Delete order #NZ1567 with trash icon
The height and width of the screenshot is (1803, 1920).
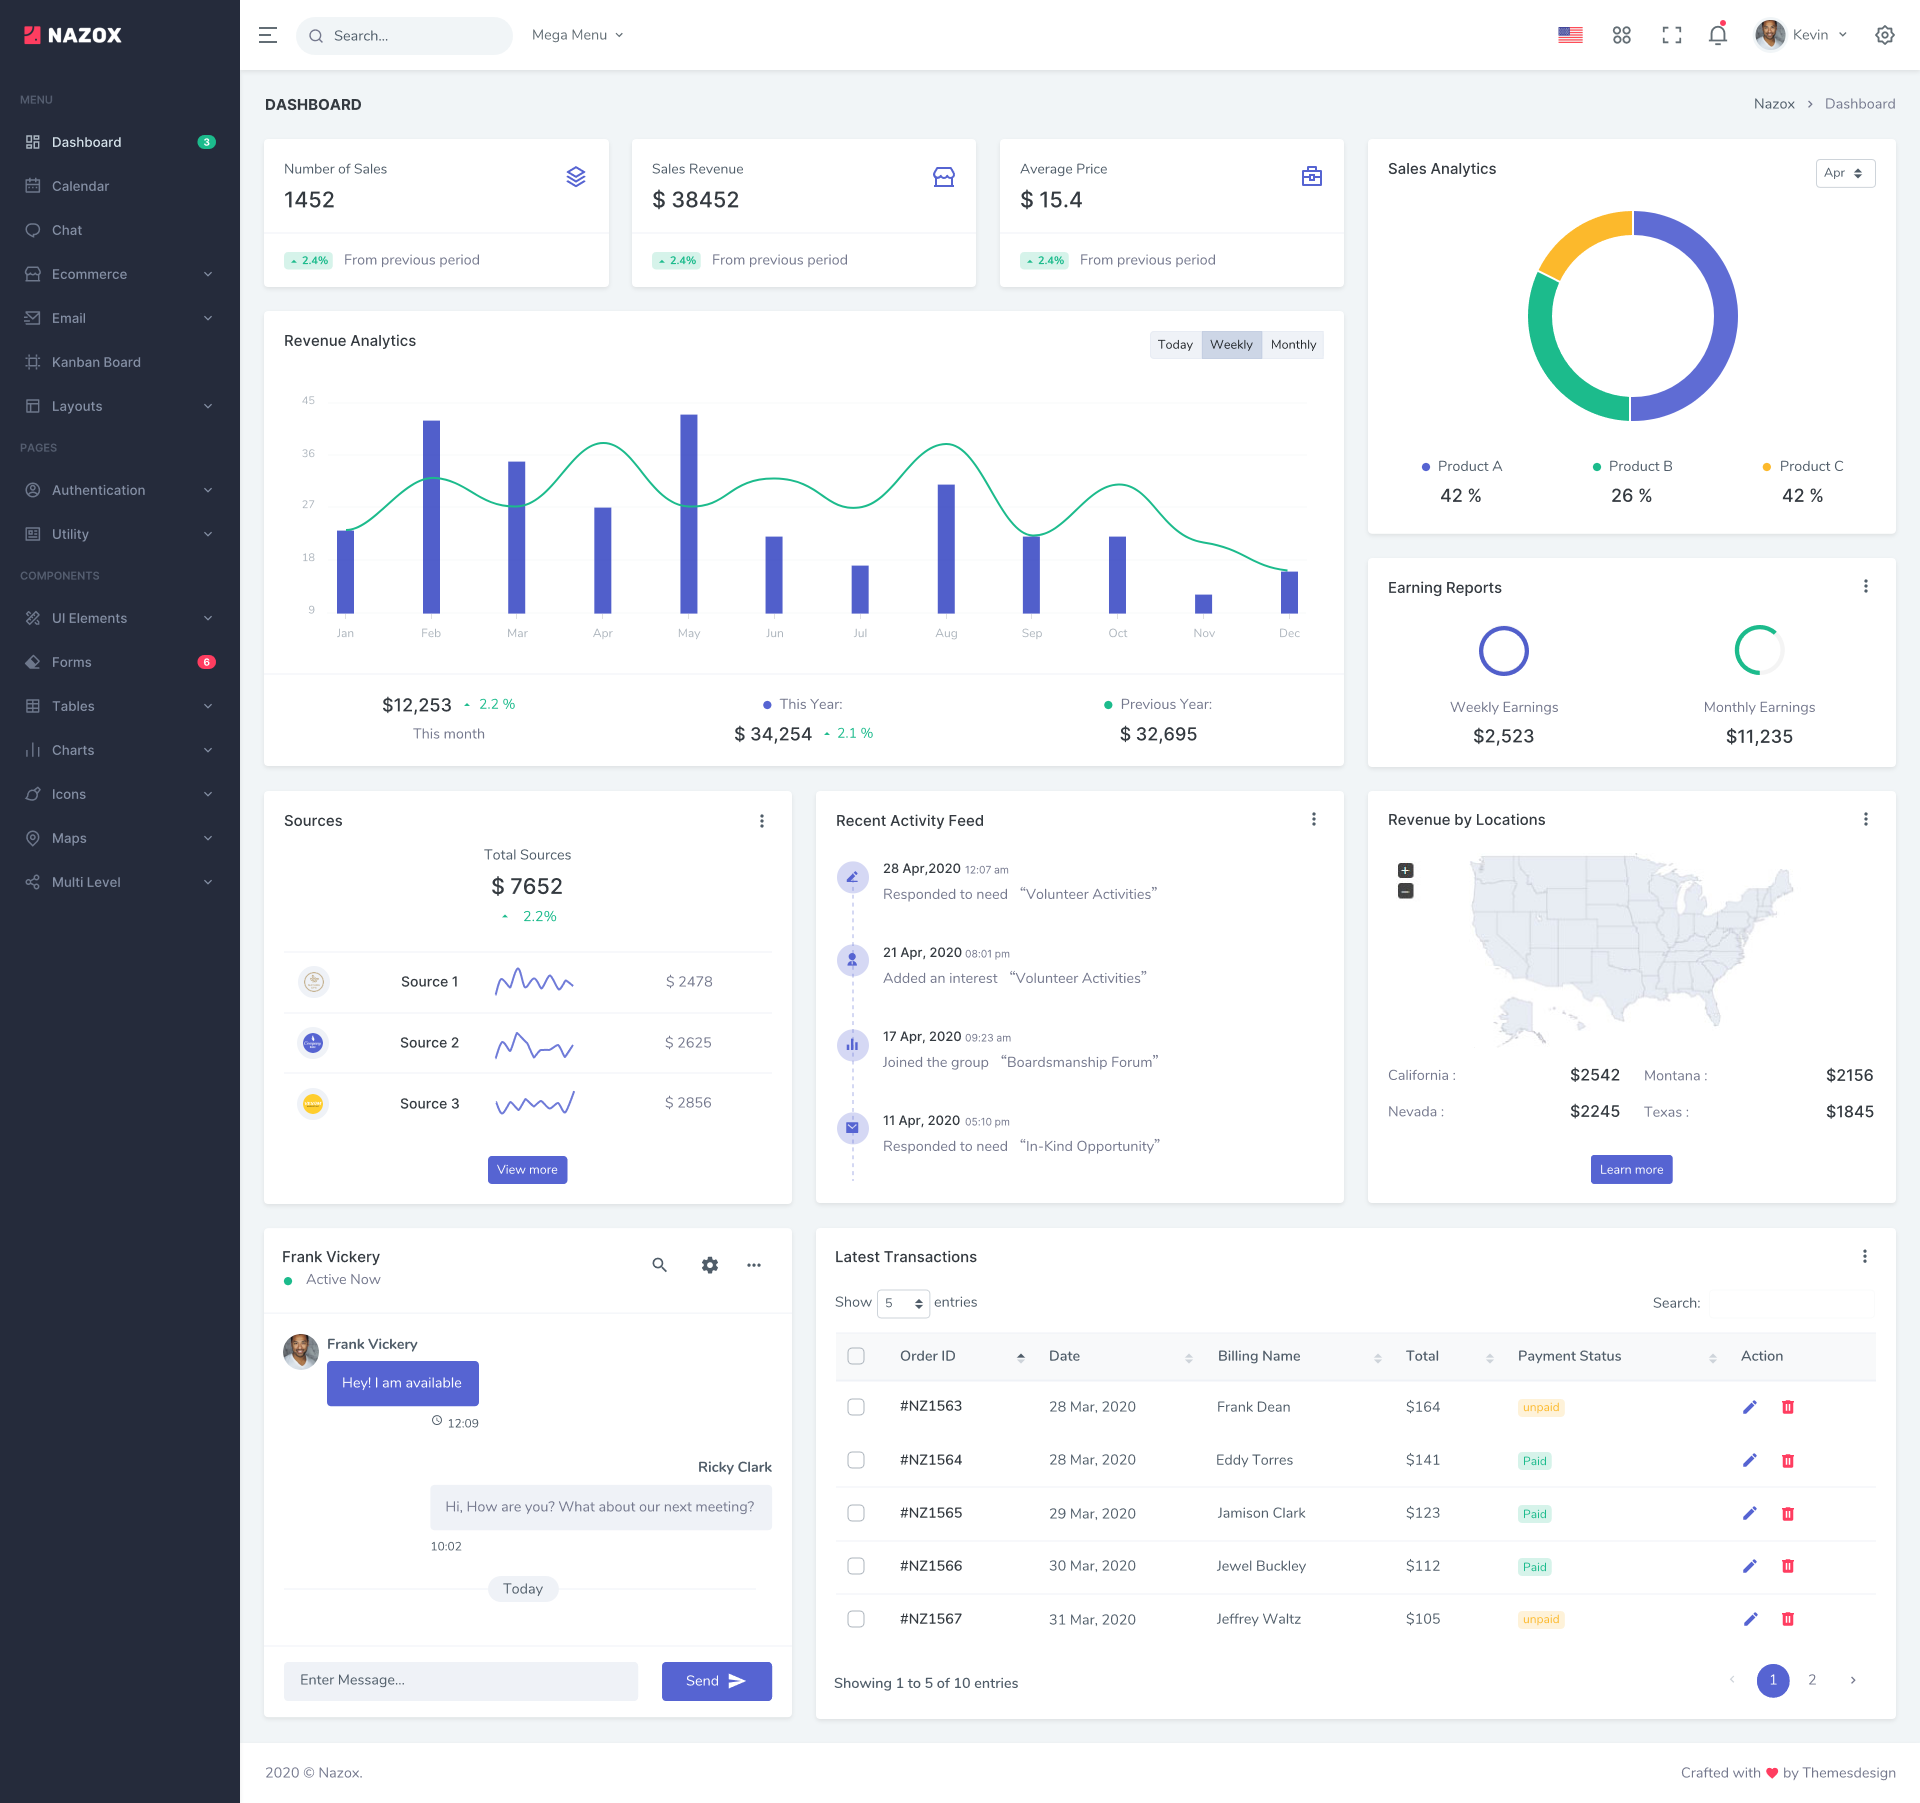(x=1788, y=1619)
